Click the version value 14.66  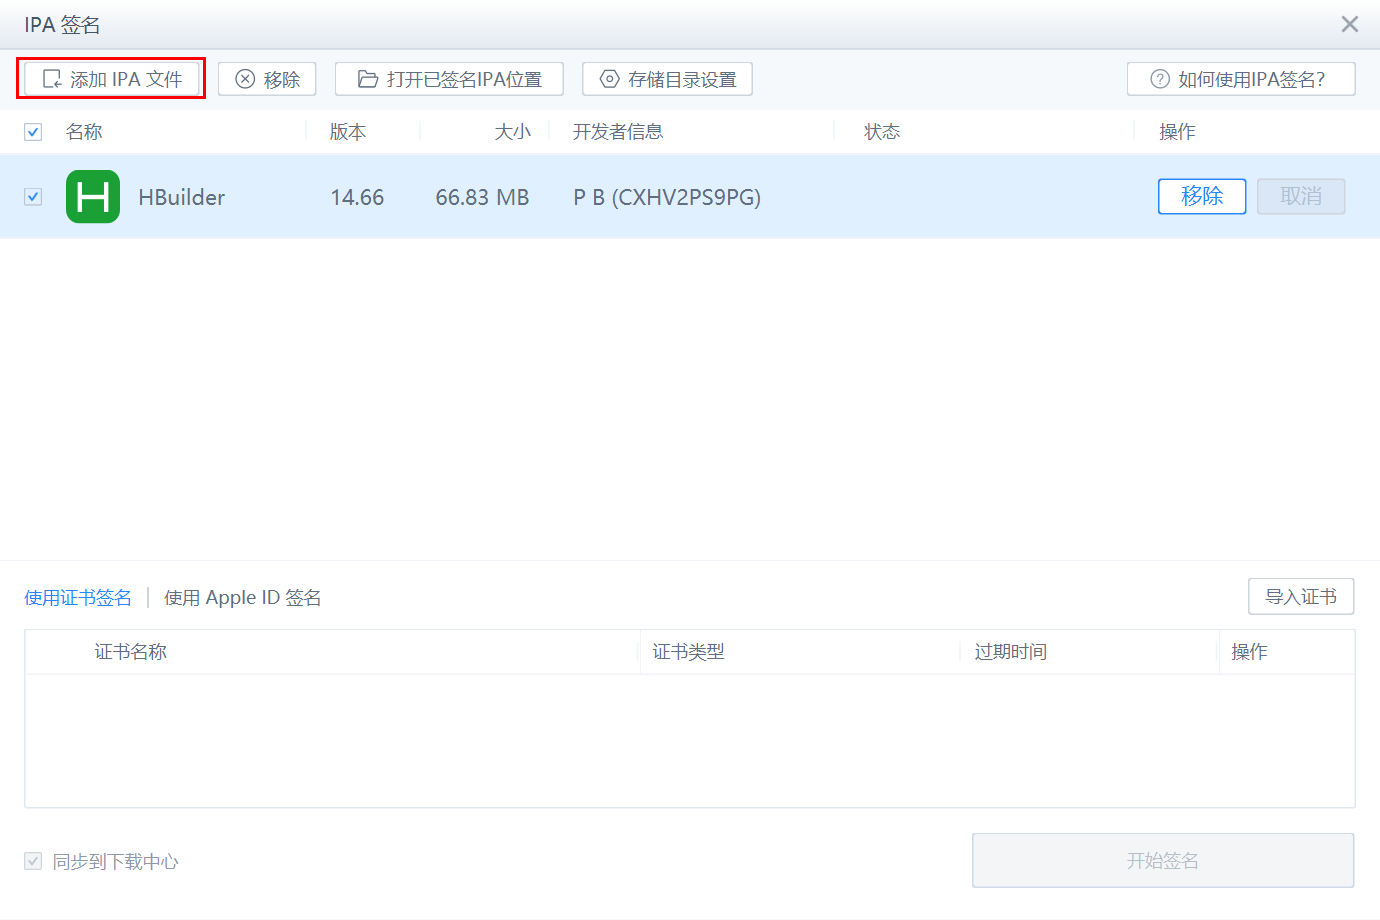(357, 197)
